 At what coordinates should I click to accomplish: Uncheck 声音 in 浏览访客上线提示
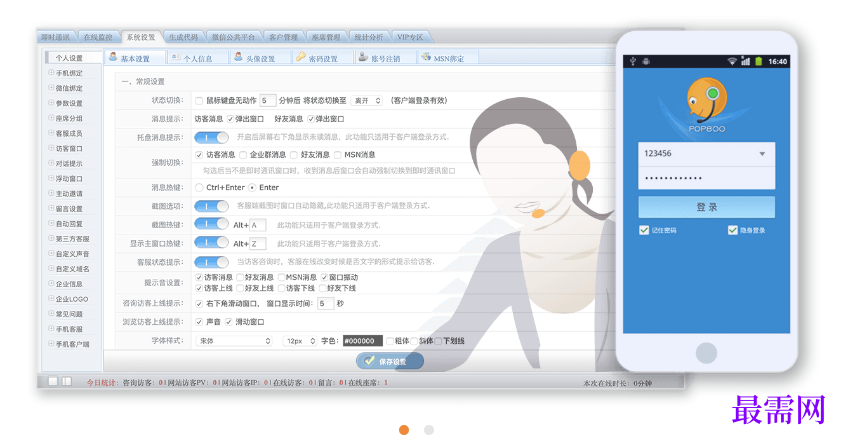tap(199, 322)
